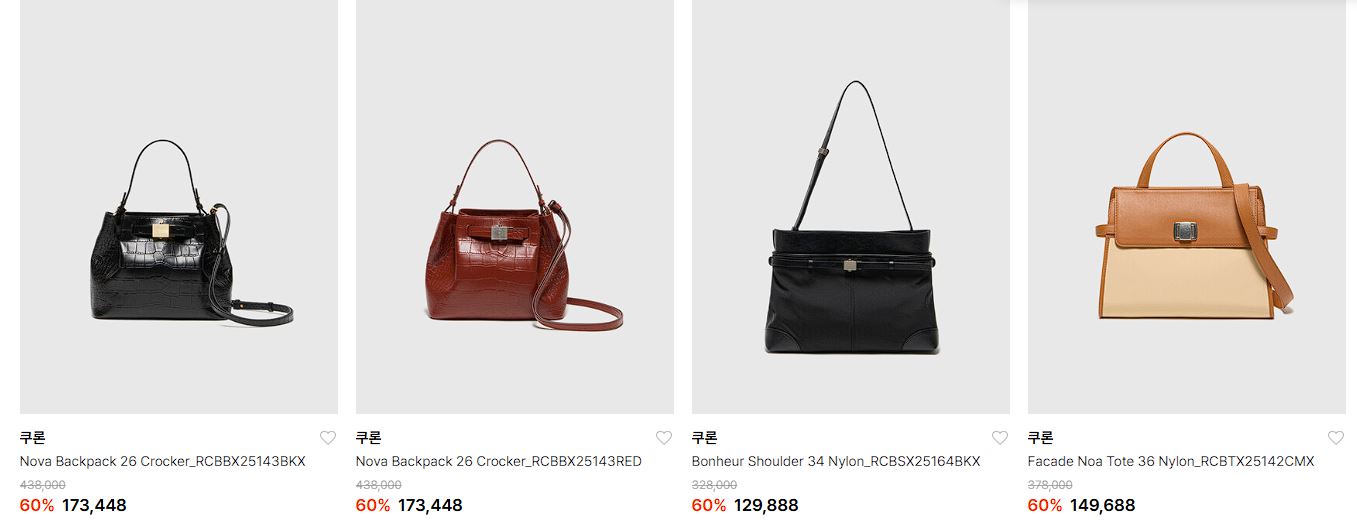Screen dimensions: 1357x522
Task: Add Bonheur Shoulder 34 Nylon to wishlist
Action: click(x=1000, y=438)
